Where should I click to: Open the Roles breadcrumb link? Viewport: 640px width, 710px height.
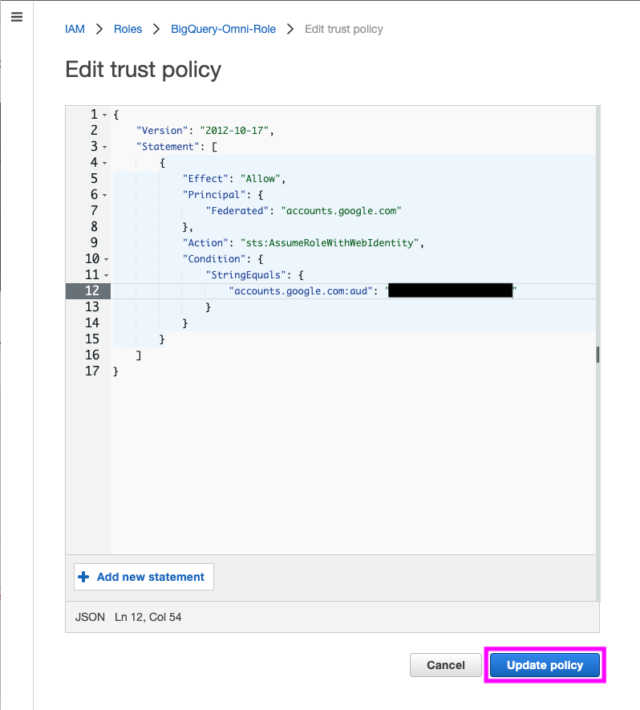(128, 29)
